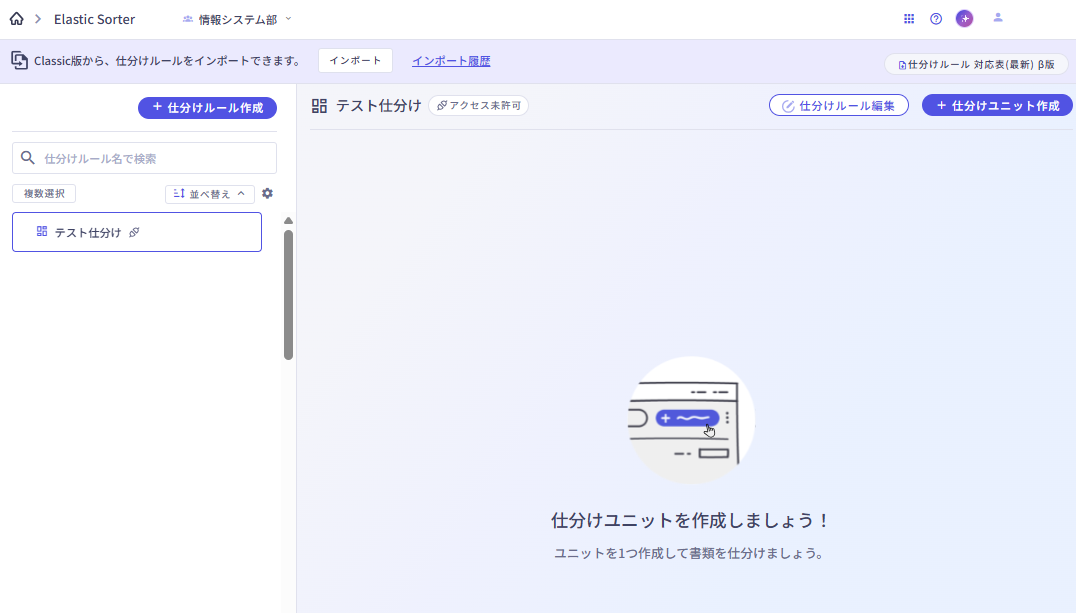Click the rule list scrollbar up arrow
The height and width of the screenshot is (613, 1076).
(x=288, y=221)
